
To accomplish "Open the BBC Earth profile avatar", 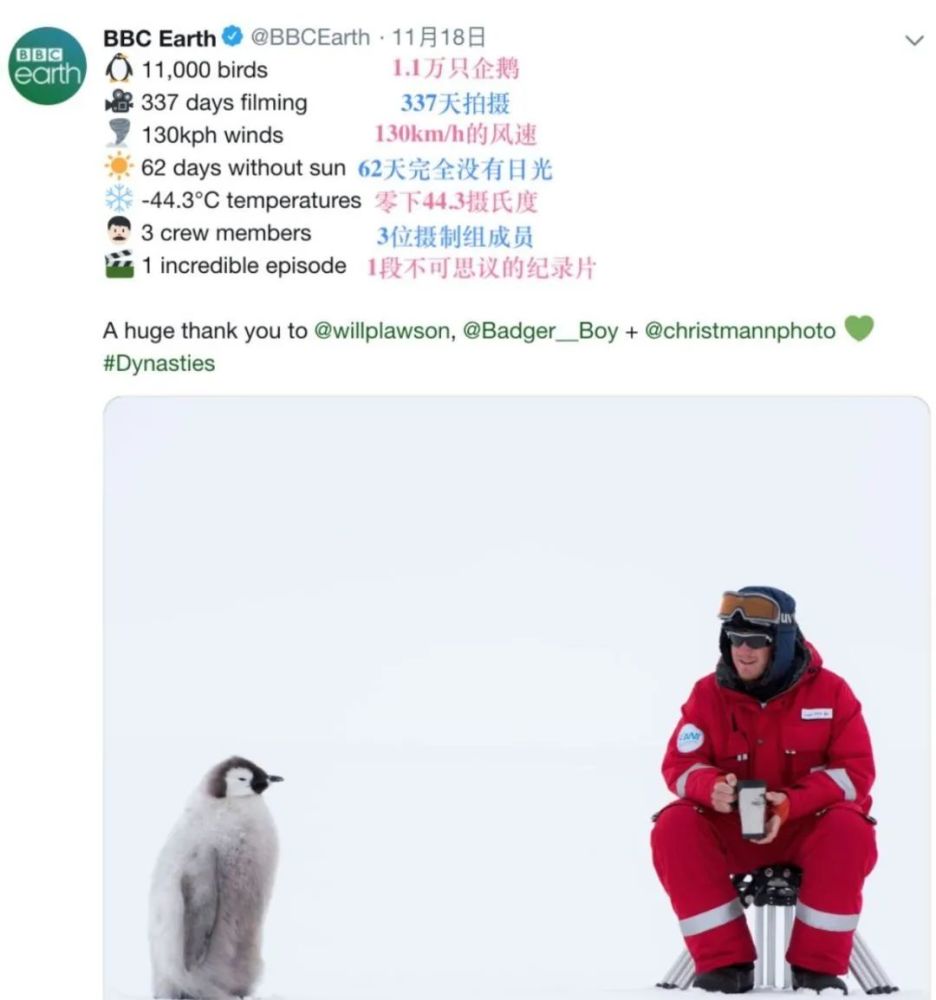I will (x=46, y=65).
